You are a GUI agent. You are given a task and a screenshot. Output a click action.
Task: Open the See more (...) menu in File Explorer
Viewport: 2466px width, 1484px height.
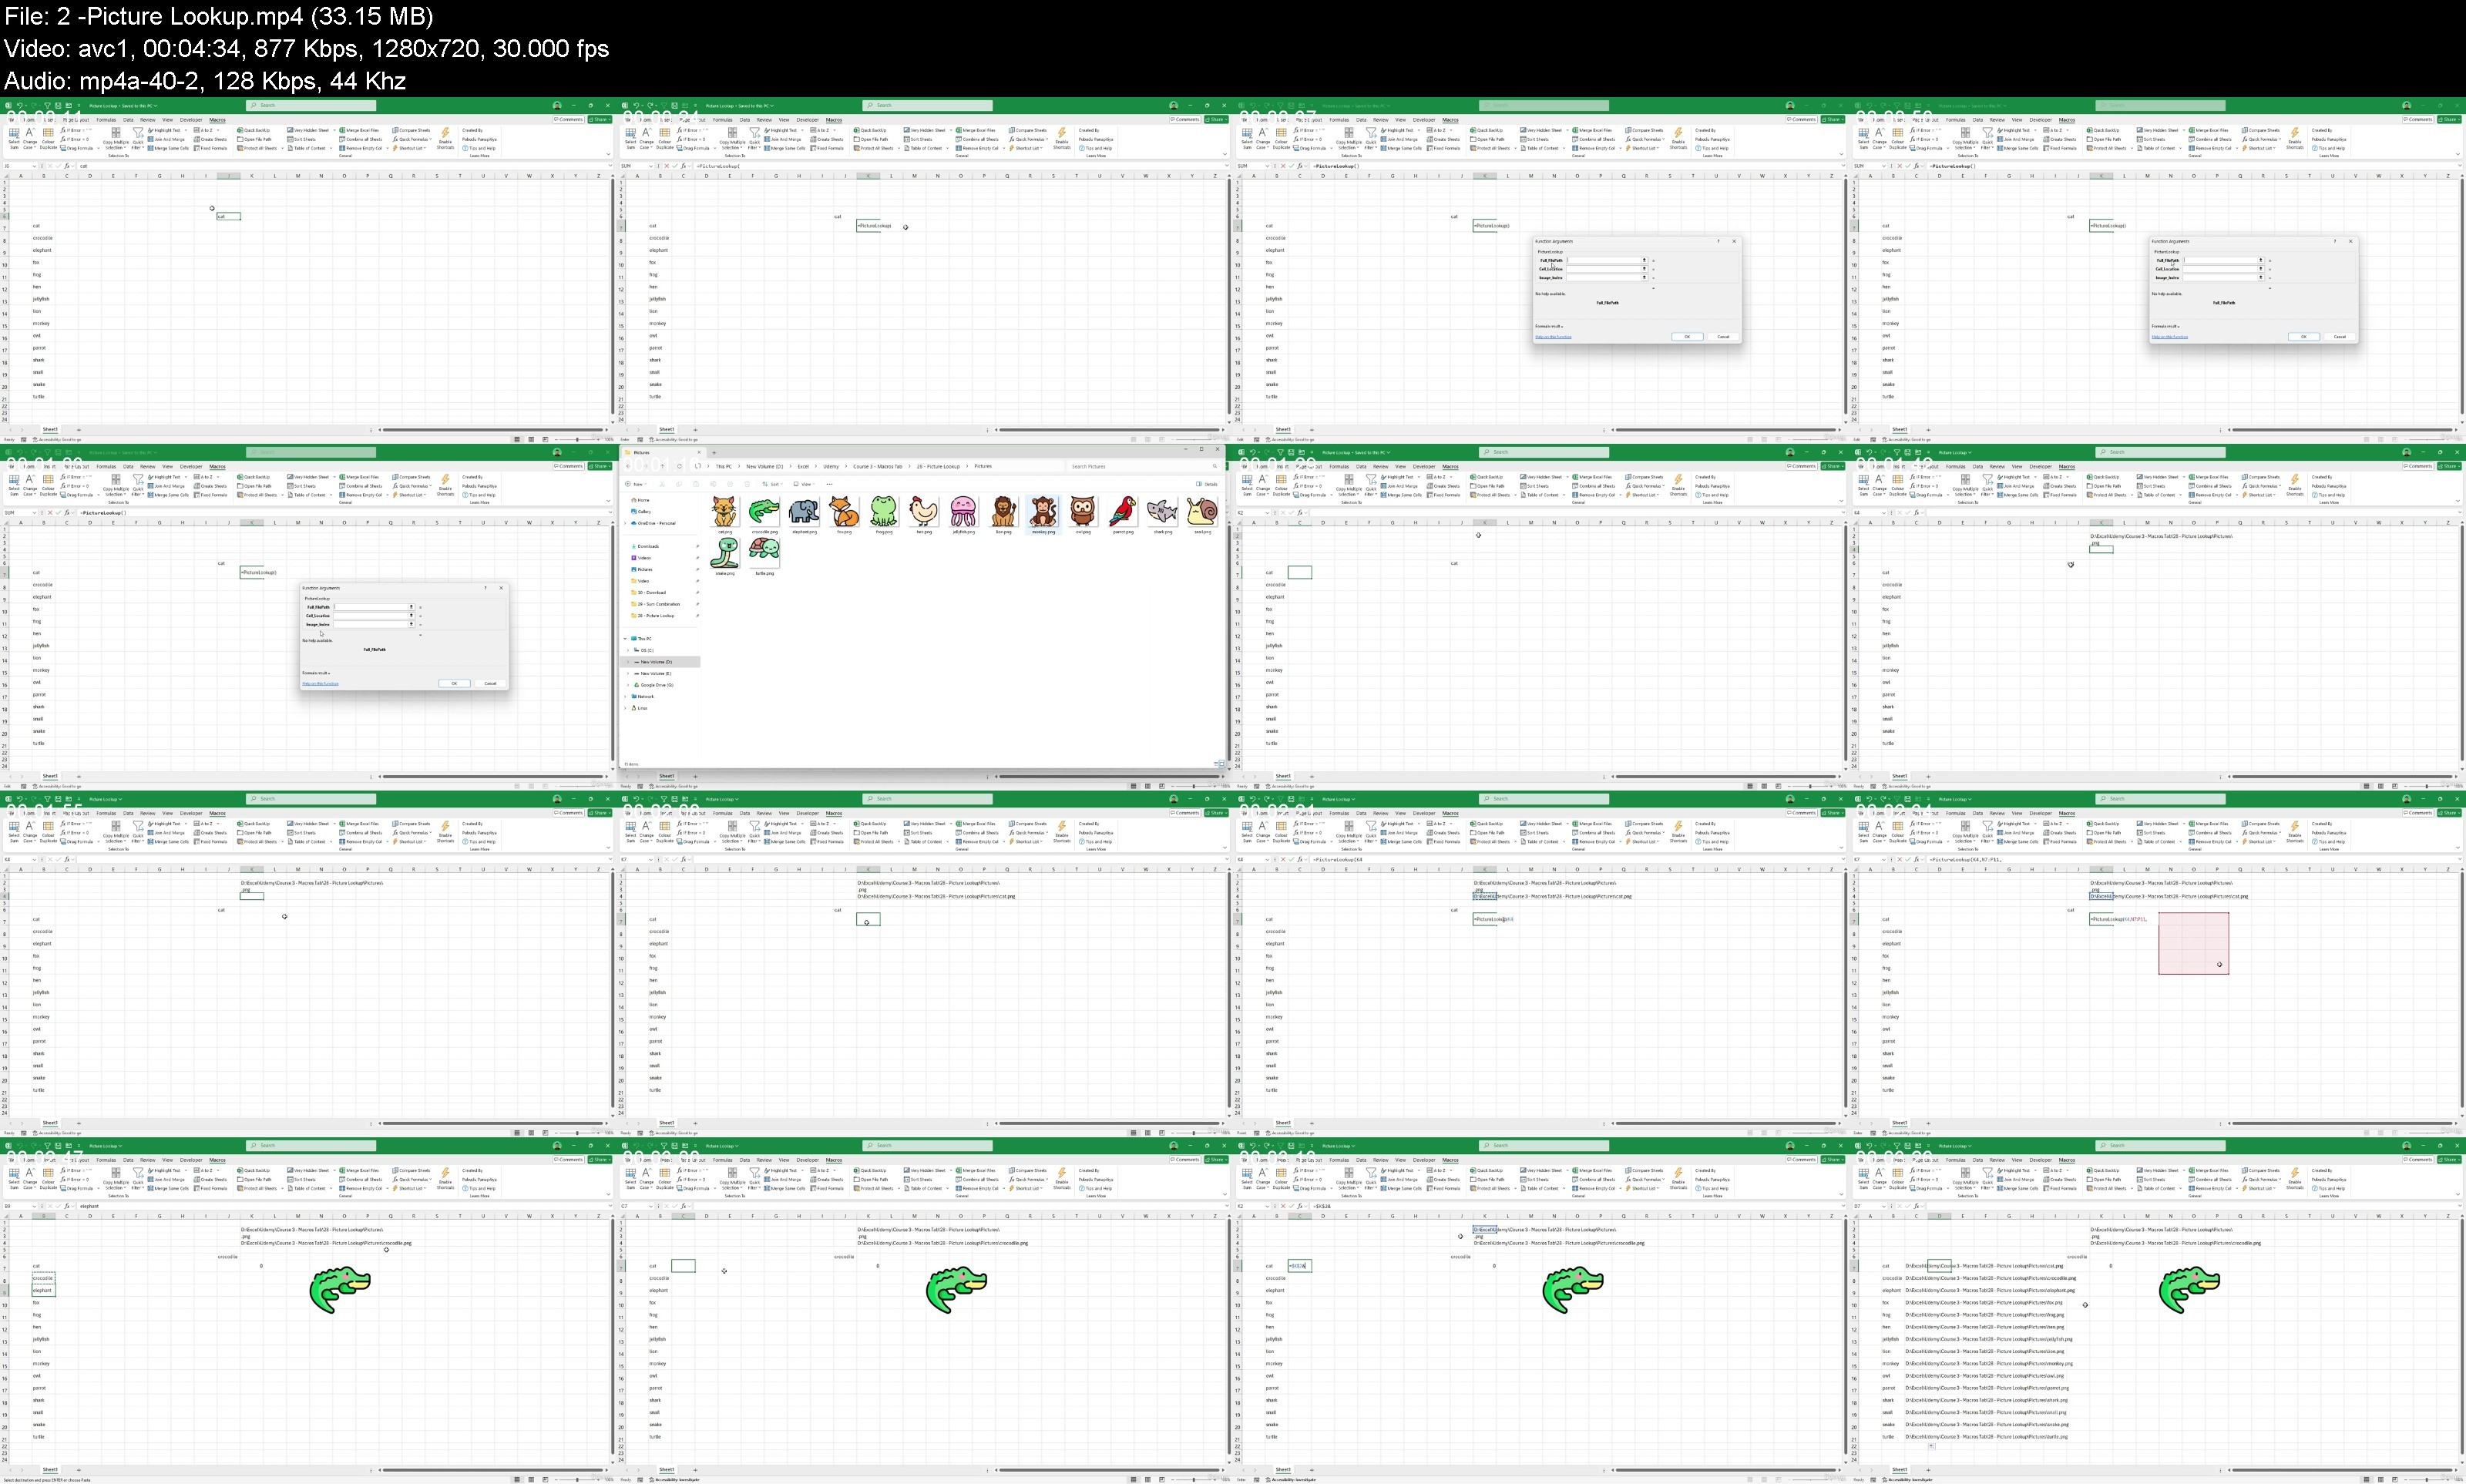click(x=830, y=484)
